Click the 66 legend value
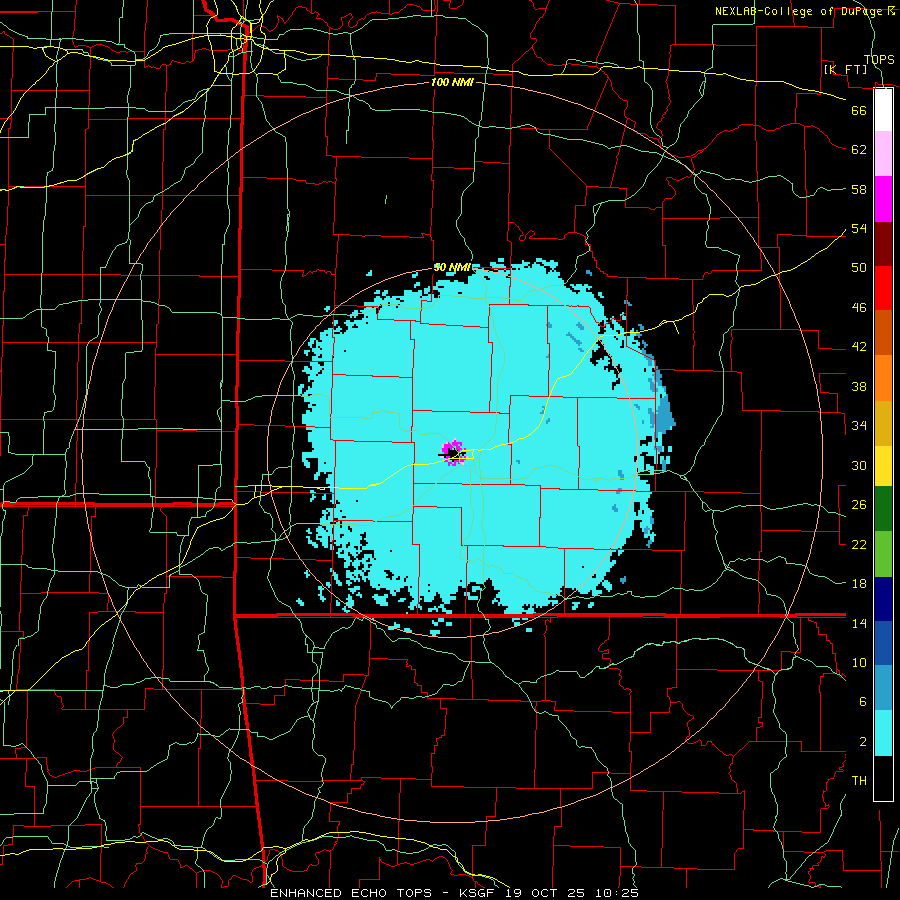Screen dimensions: 900x900 click(x=859, y=110)
